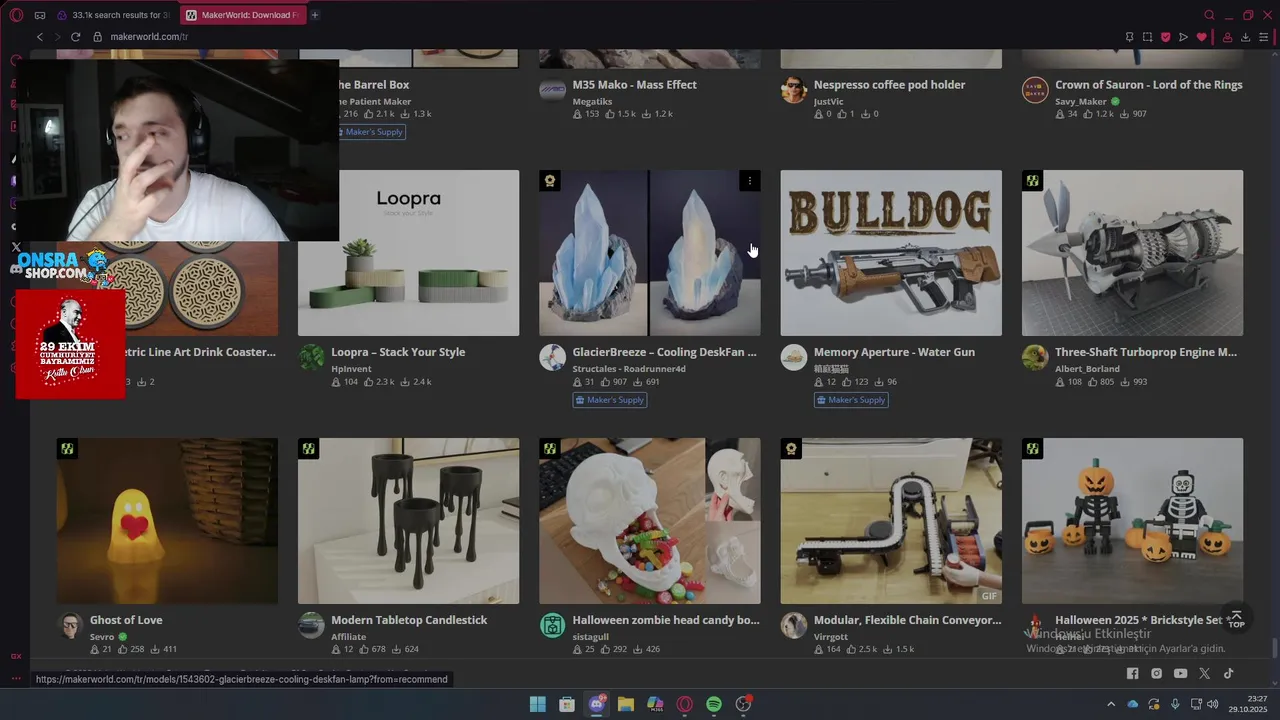The height and width of the screenshot is (720, 1280).
Task: Click badge icon on Chain Conveyor thumbnail
Action: pyautogui.click(x=791, y=449)
